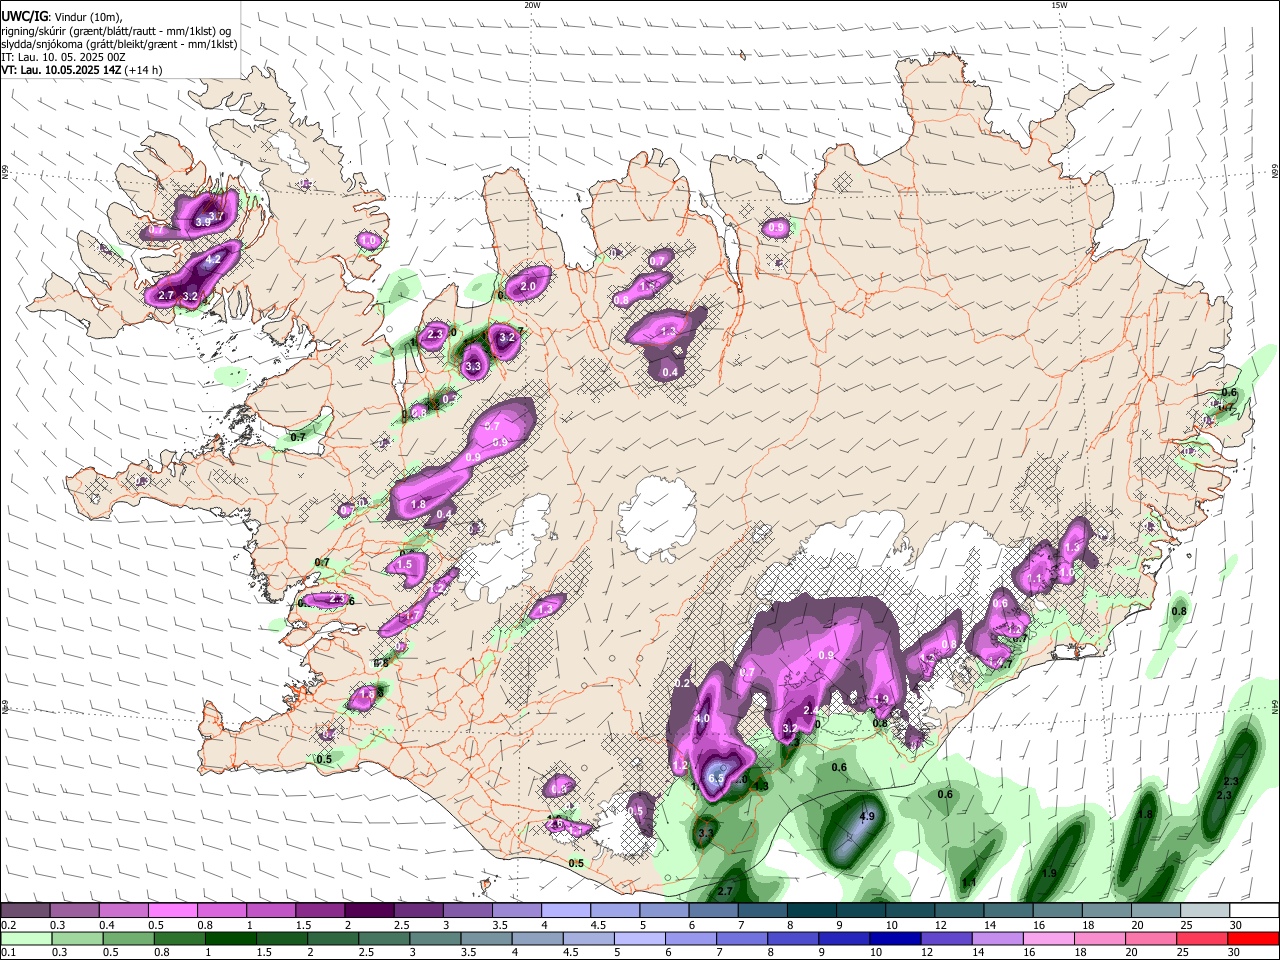Select the bright pink 0.5 snow legend swatch

[x=173, y=911]
